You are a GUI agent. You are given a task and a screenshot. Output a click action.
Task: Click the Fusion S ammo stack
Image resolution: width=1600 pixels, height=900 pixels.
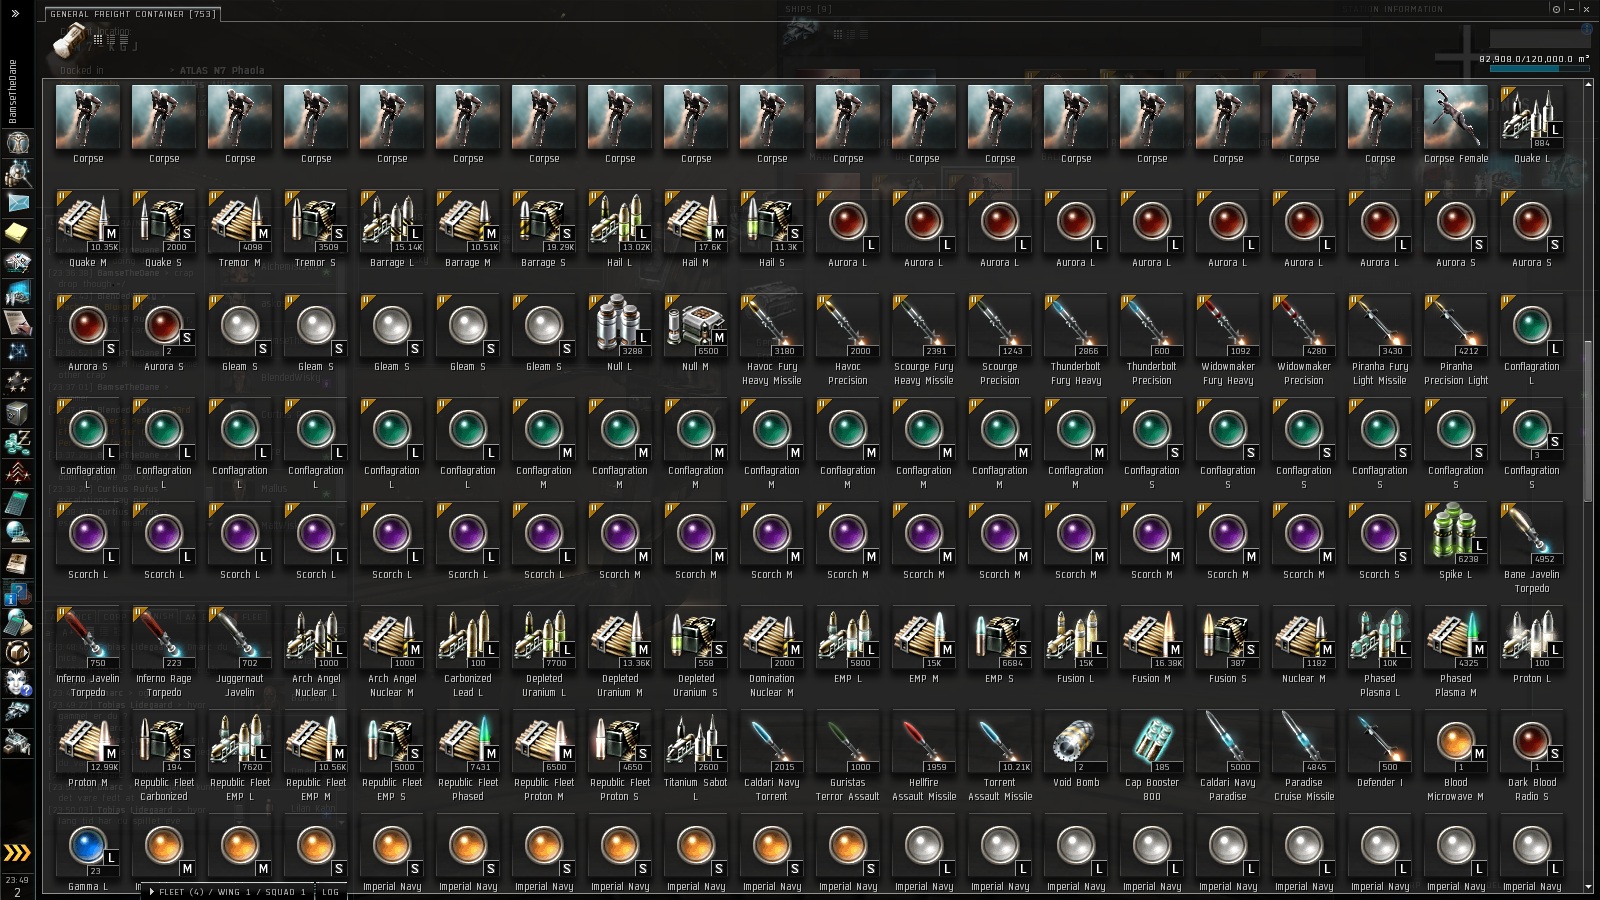click(x=1227, y=637)
